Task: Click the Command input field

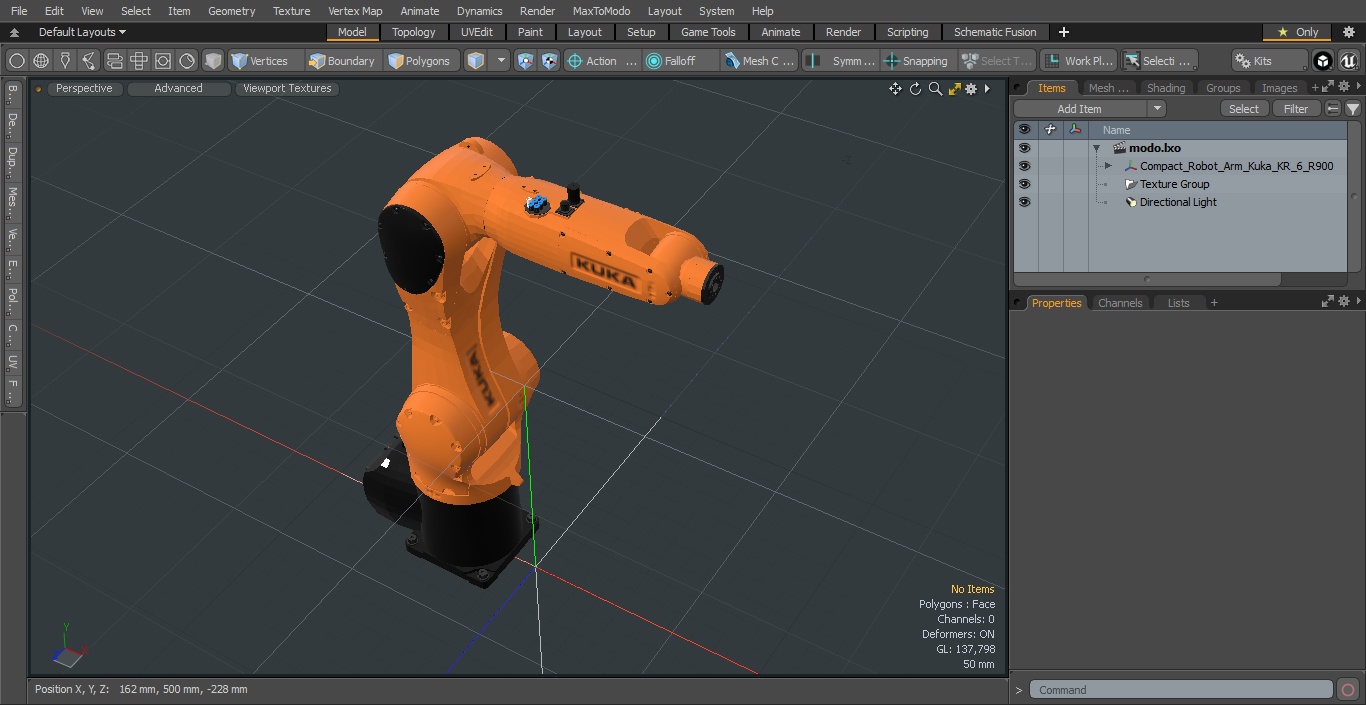Action: 1181,690
